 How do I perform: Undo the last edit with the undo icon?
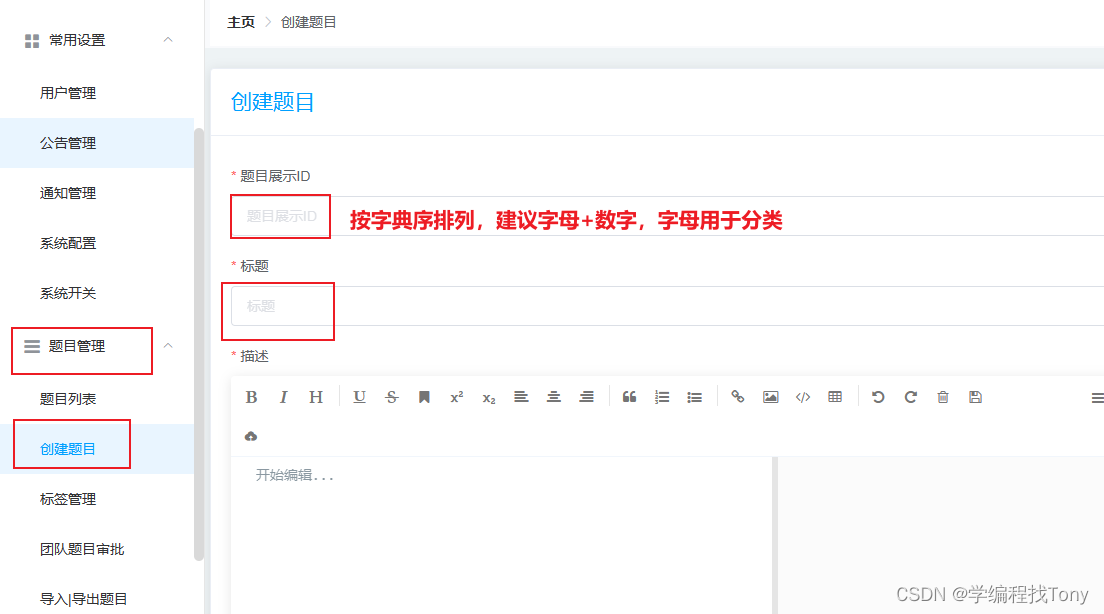point(878,396)
